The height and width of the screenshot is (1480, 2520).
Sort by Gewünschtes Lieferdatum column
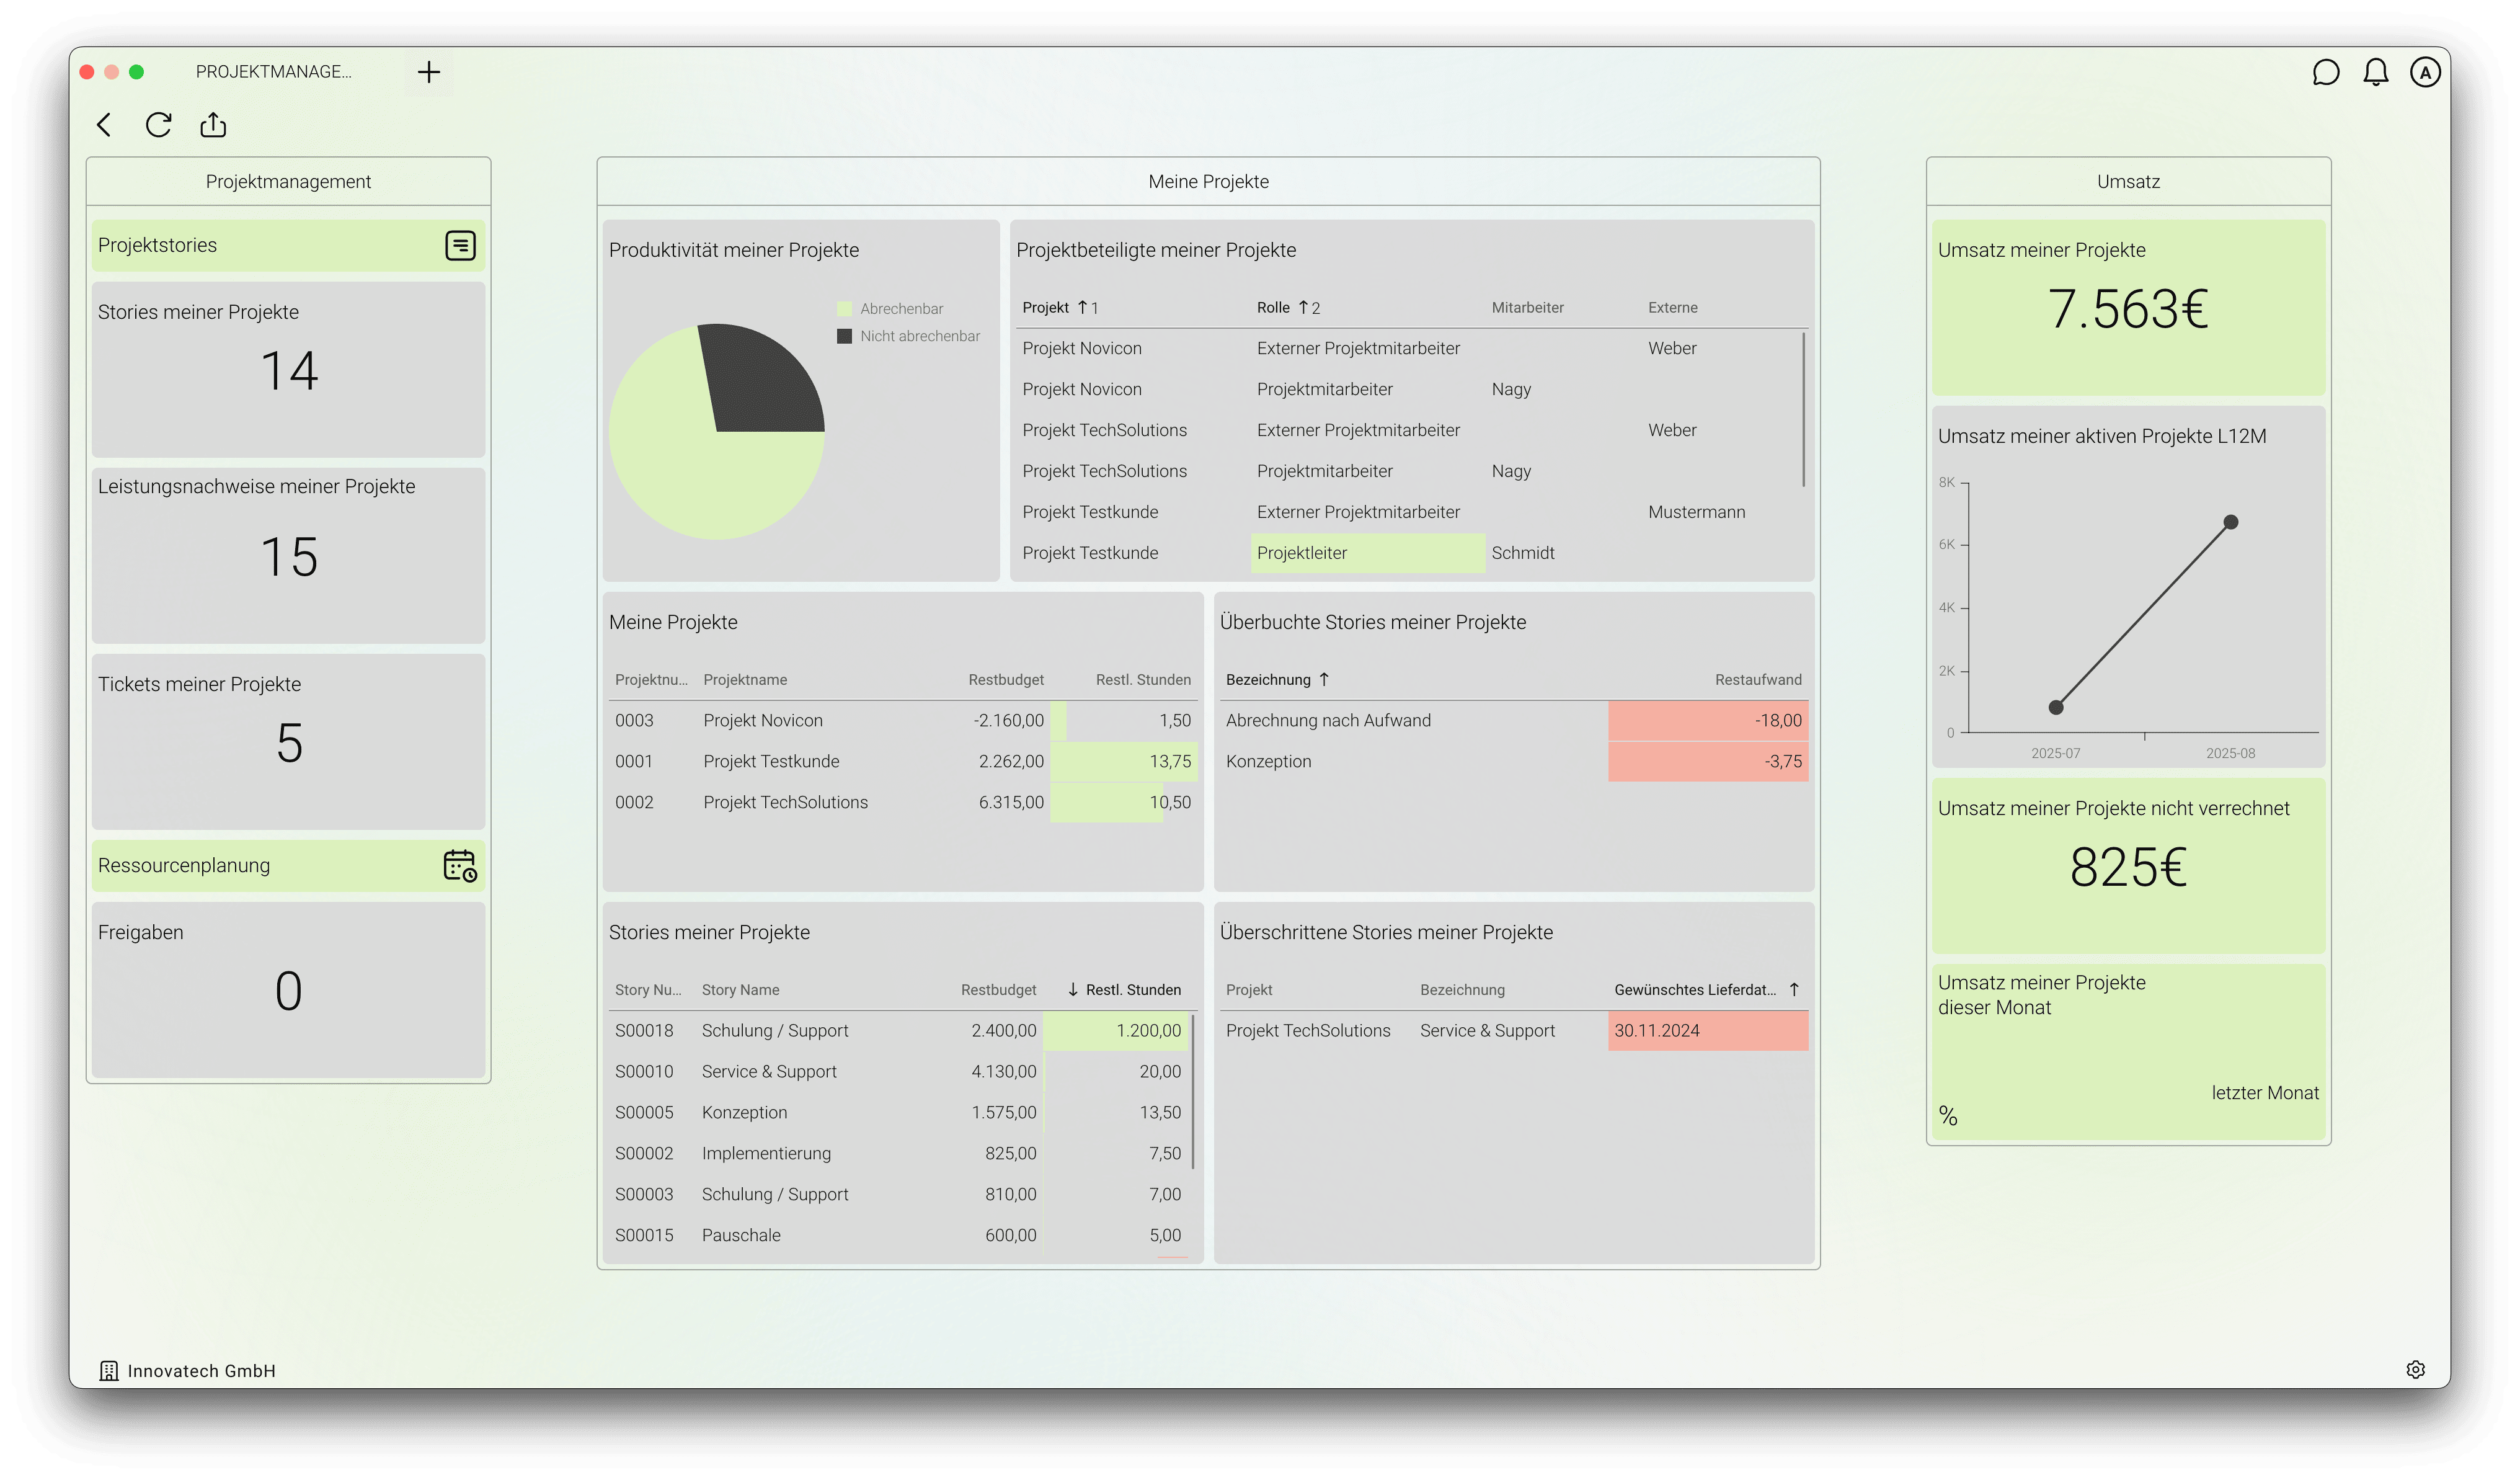(x=1695, y=990)
